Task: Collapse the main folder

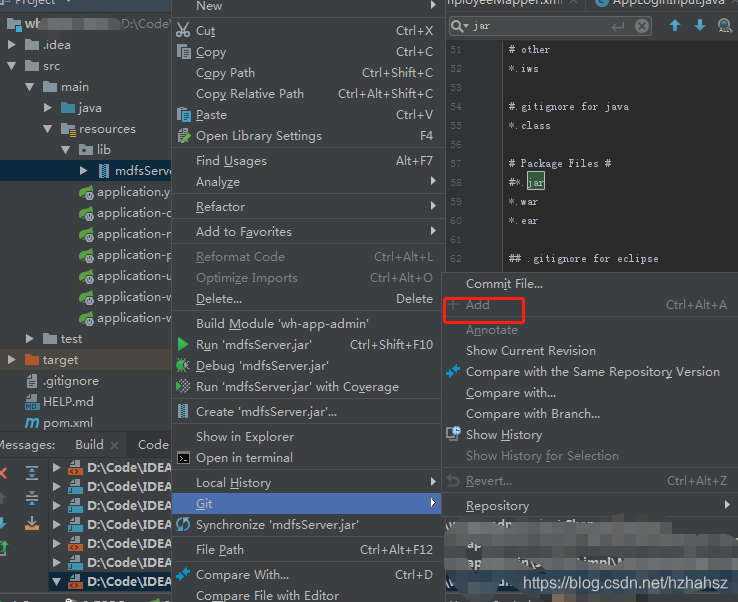Action: [x=30, y=87]
